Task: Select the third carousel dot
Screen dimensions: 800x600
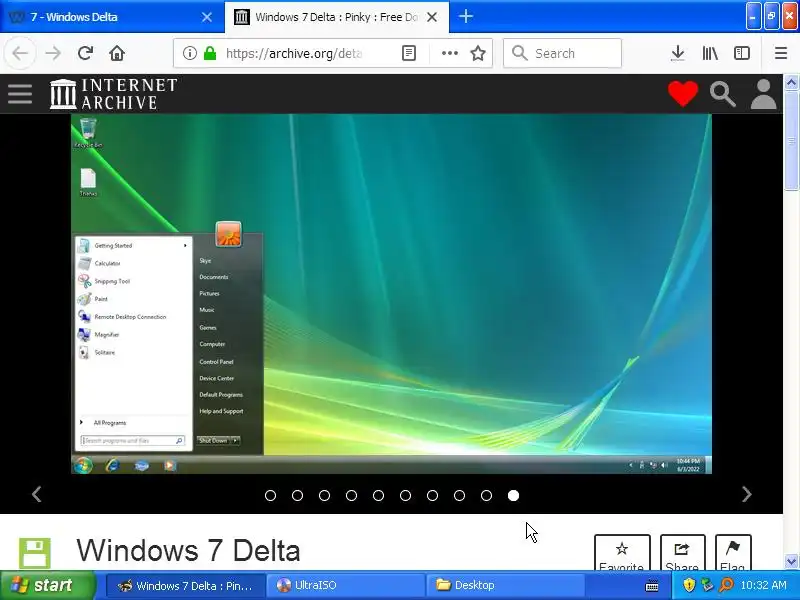Action: pyautogui.click(x=324, y=495)
